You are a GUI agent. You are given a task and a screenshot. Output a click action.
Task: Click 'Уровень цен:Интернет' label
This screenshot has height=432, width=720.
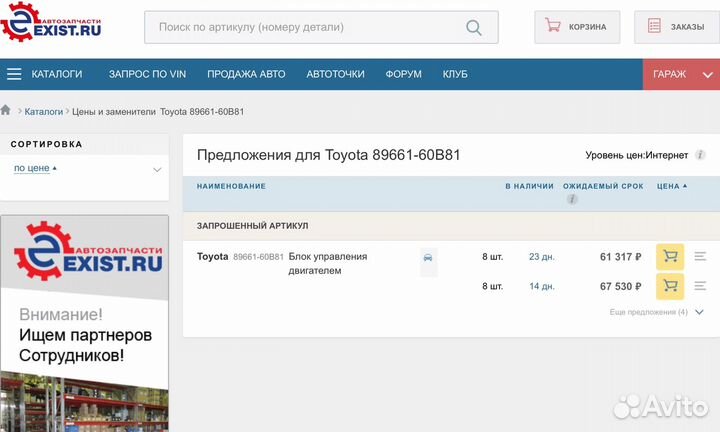[636, 155]
